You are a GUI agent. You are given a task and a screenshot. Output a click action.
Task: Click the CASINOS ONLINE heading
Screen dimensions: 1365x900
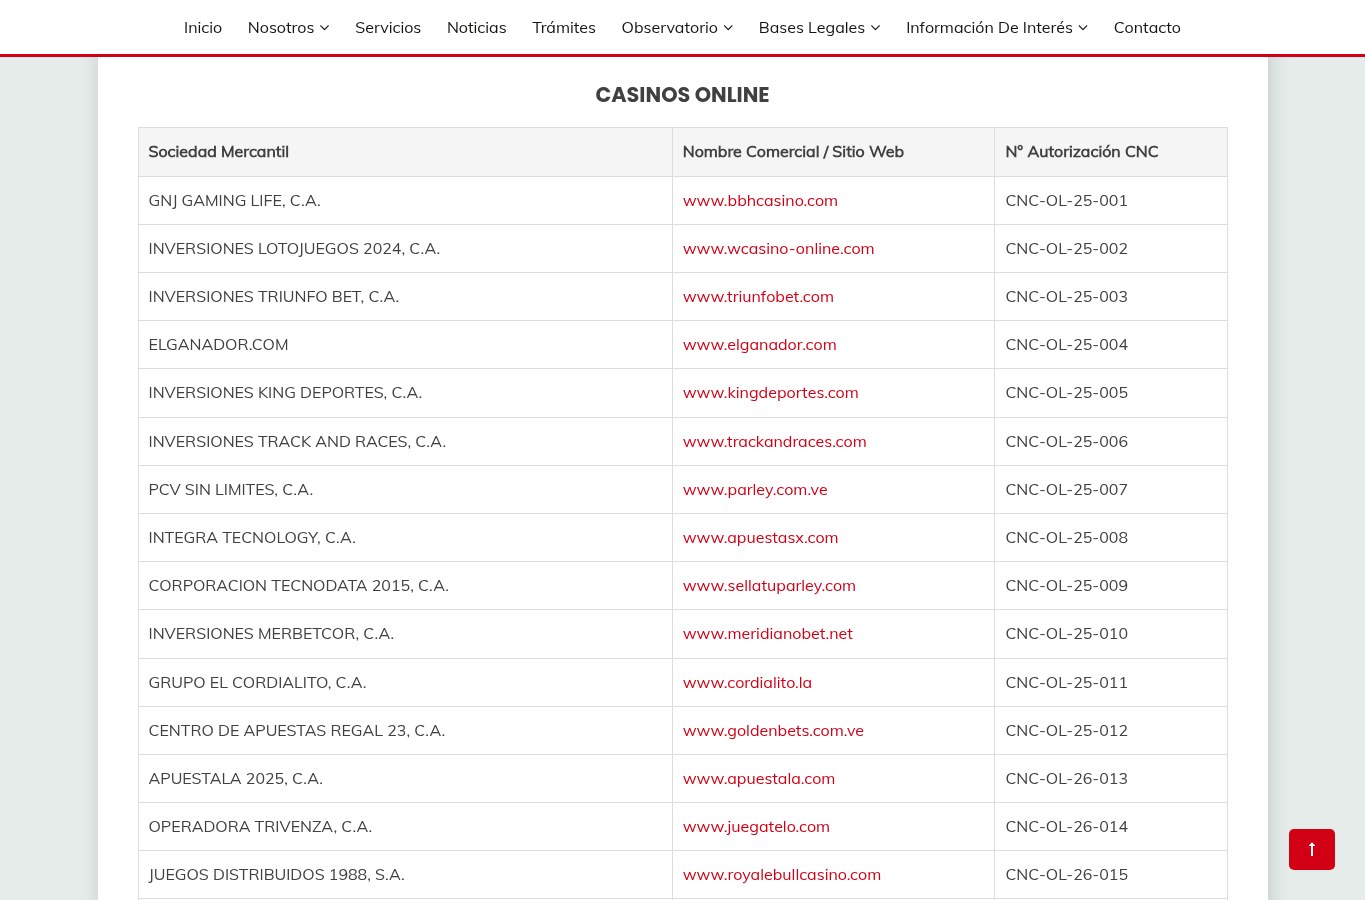(x=682, y=95)
